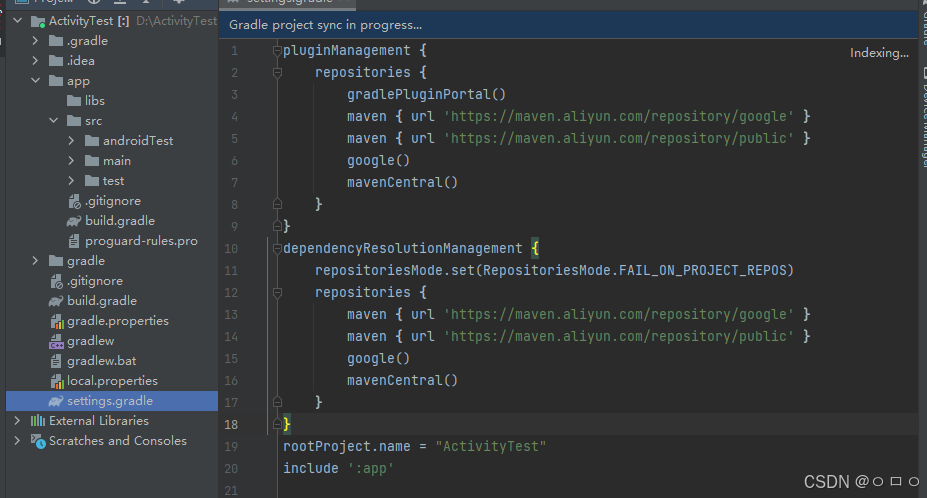This screenshot has width=927, height=498.
Task: Open the gradlew script file
Action: [90, 341]
